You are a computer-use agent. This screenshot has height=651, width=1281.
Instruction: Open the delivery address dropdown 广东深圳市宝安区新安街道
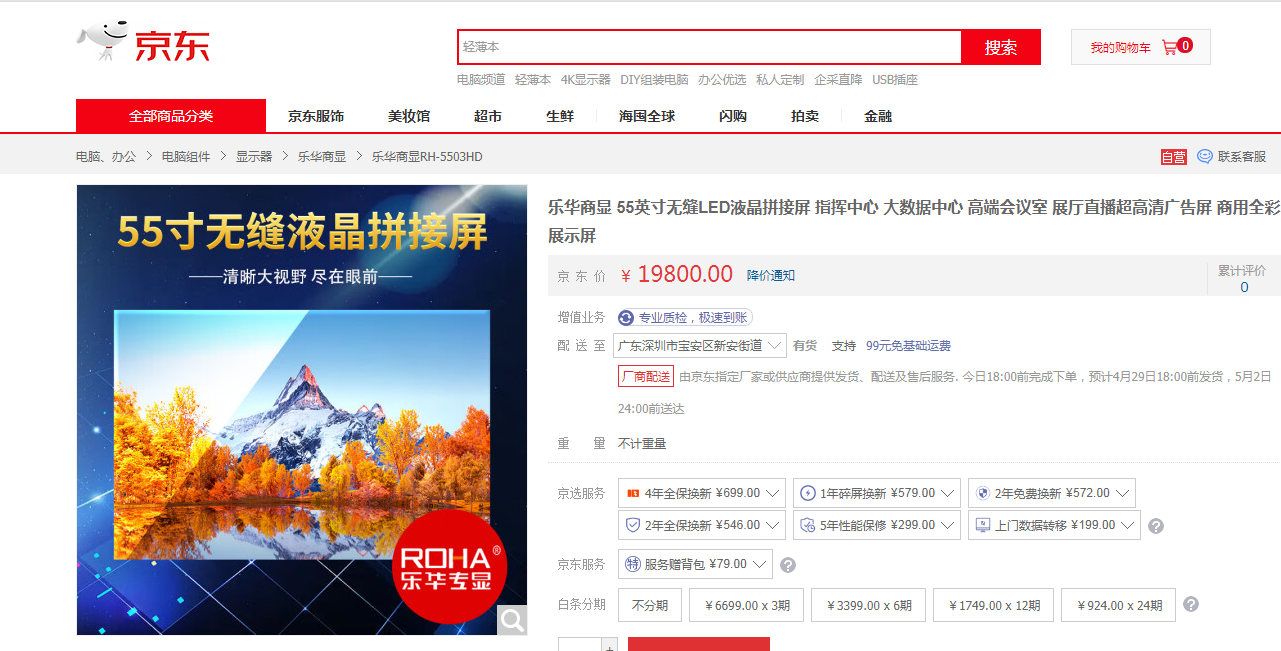700,345
